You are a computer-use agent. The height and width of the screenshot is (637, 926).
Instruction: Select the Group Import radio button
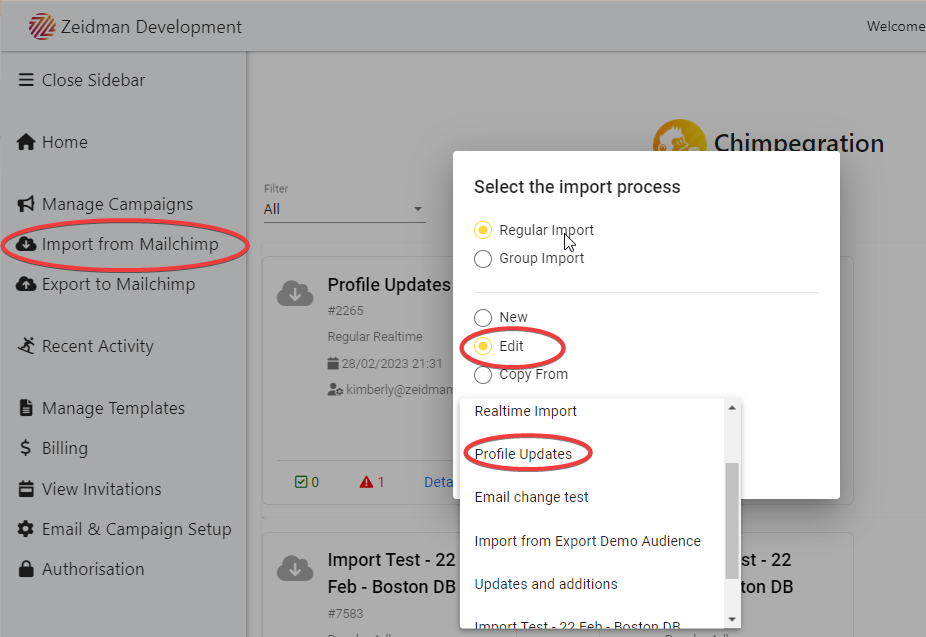[483, 259]
